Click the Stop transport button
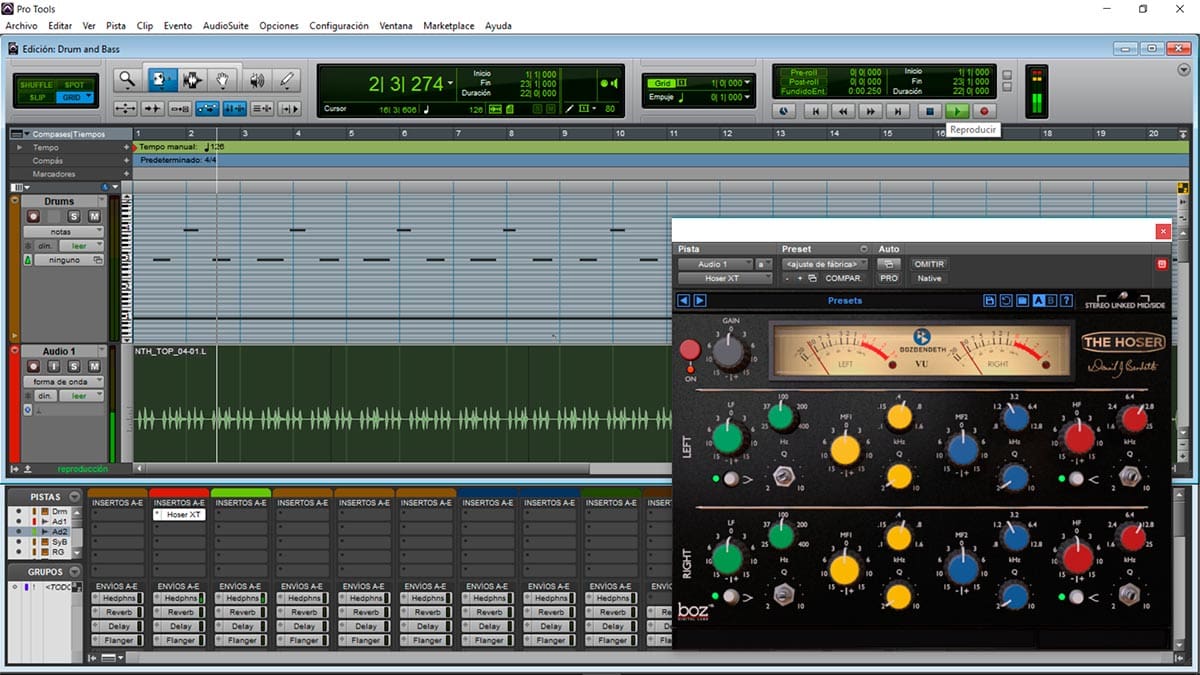This screenshot has height=675, width=1200. 929,112
